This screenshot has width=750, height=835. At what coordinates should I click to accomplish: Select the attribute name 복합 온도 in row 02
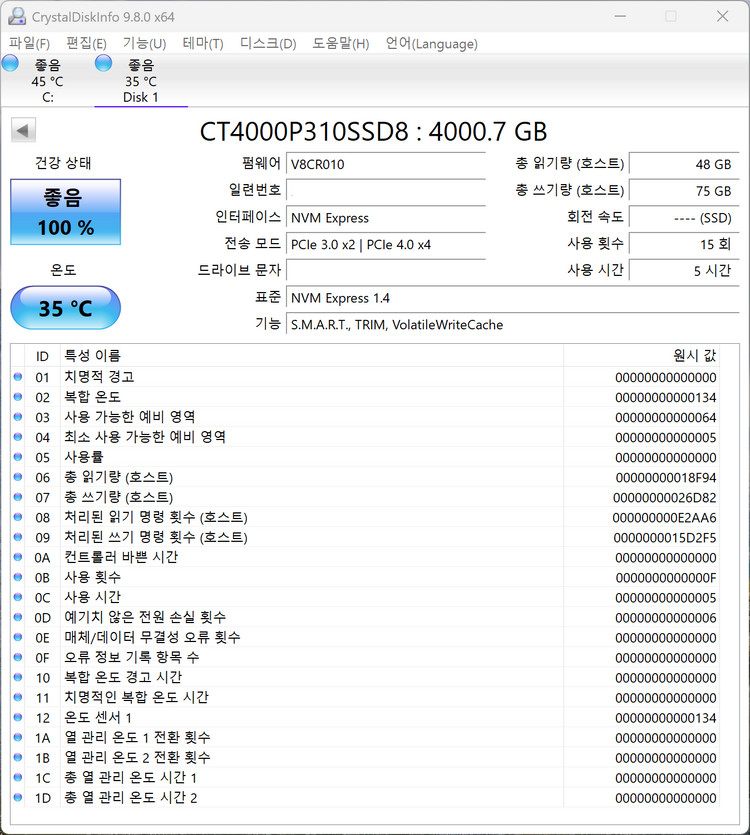(93, 397)
